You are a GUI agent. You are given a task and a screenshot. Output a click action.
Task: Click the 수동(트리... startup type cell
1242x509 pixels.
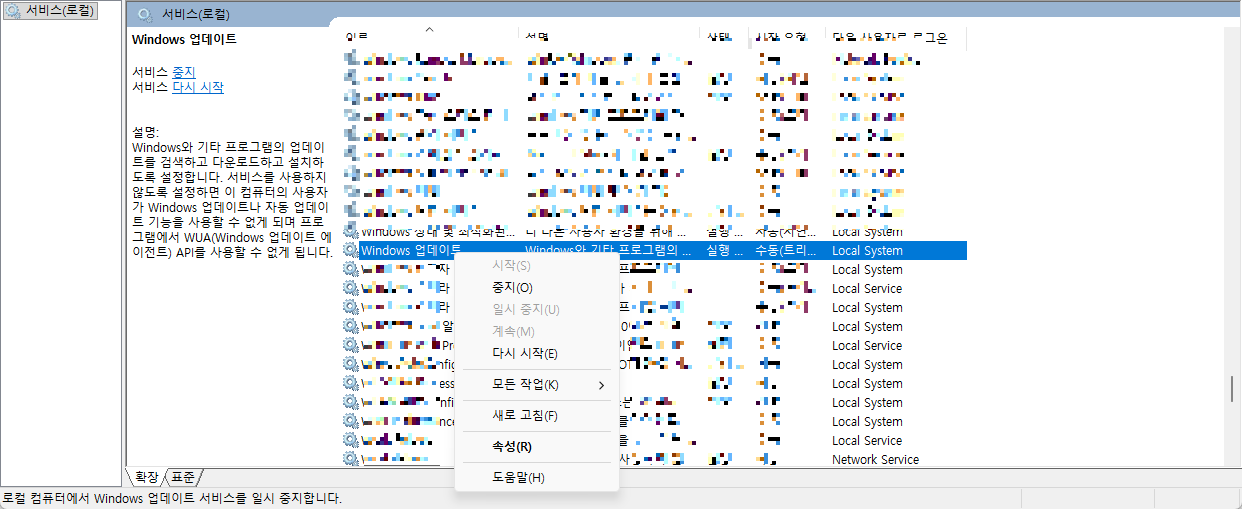pos(788,251)
